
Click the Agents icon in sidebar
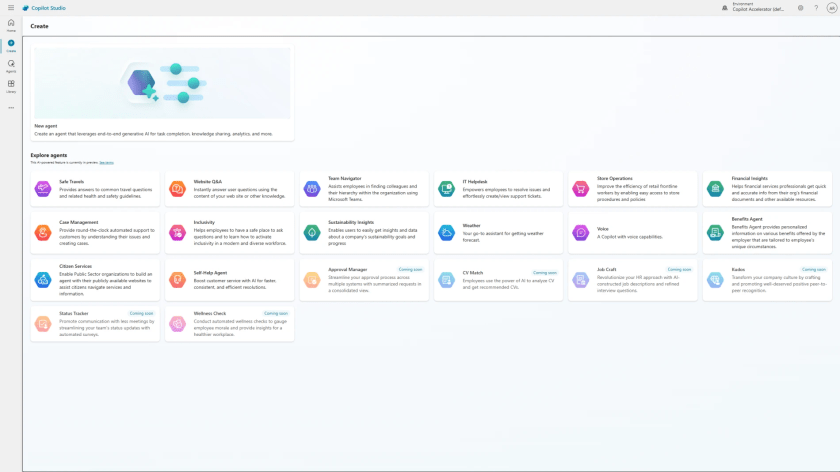pos(11,65)
